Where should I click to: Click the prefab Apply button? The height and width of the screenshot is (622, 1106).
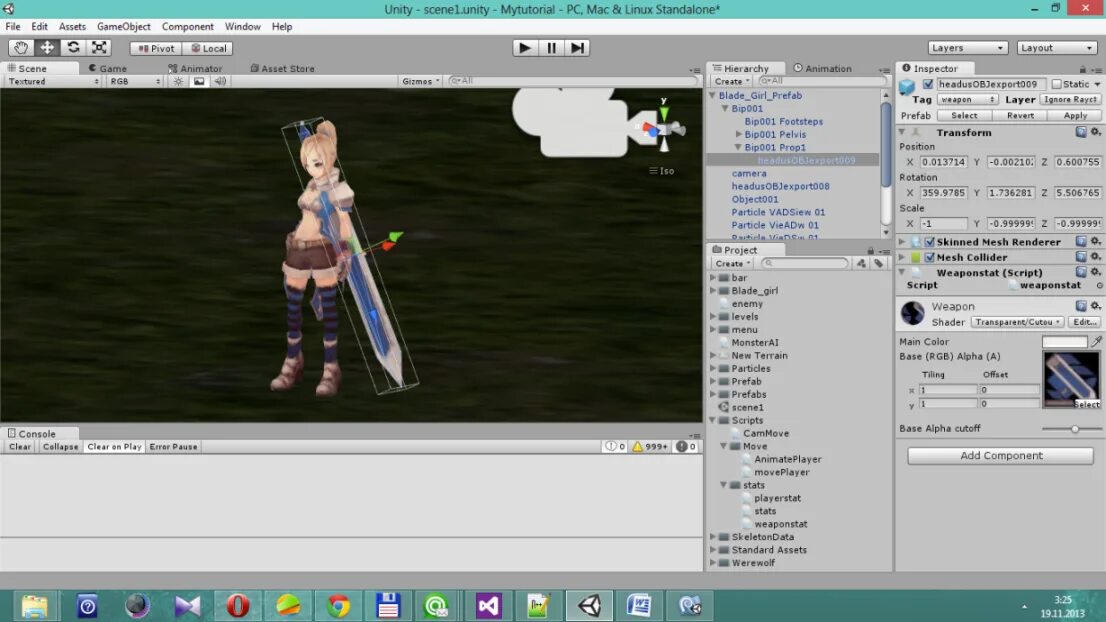click(x=1075, y=115)
